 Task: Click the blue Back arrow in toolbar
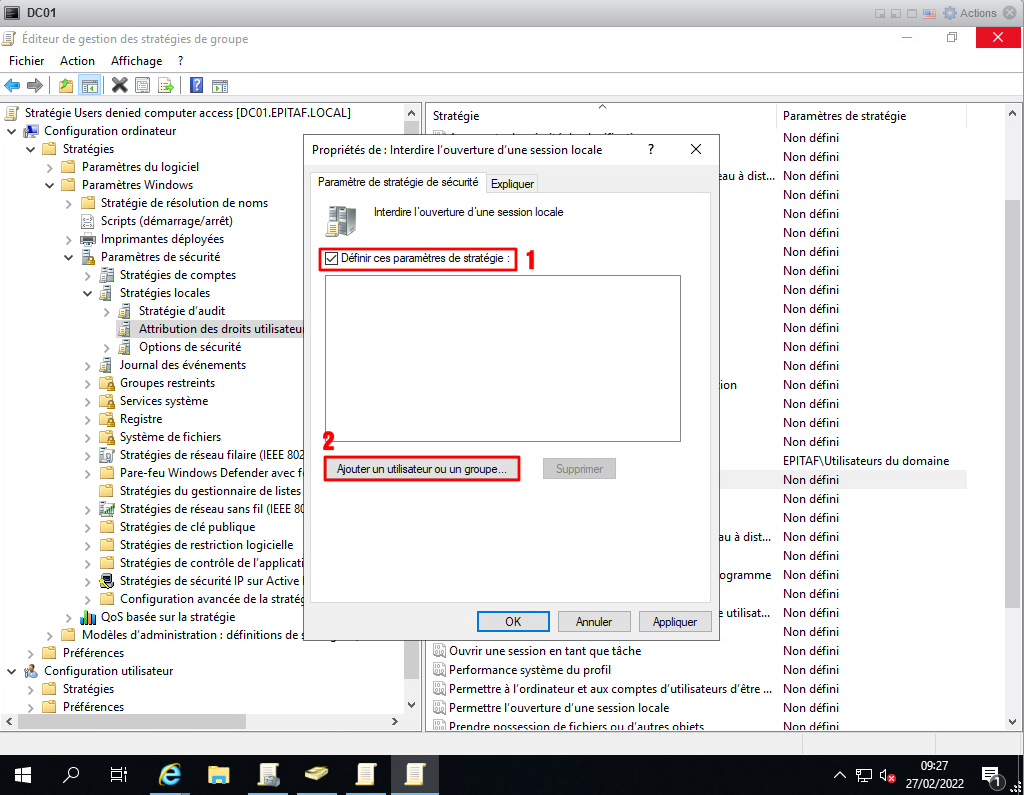tap(13, 85)
